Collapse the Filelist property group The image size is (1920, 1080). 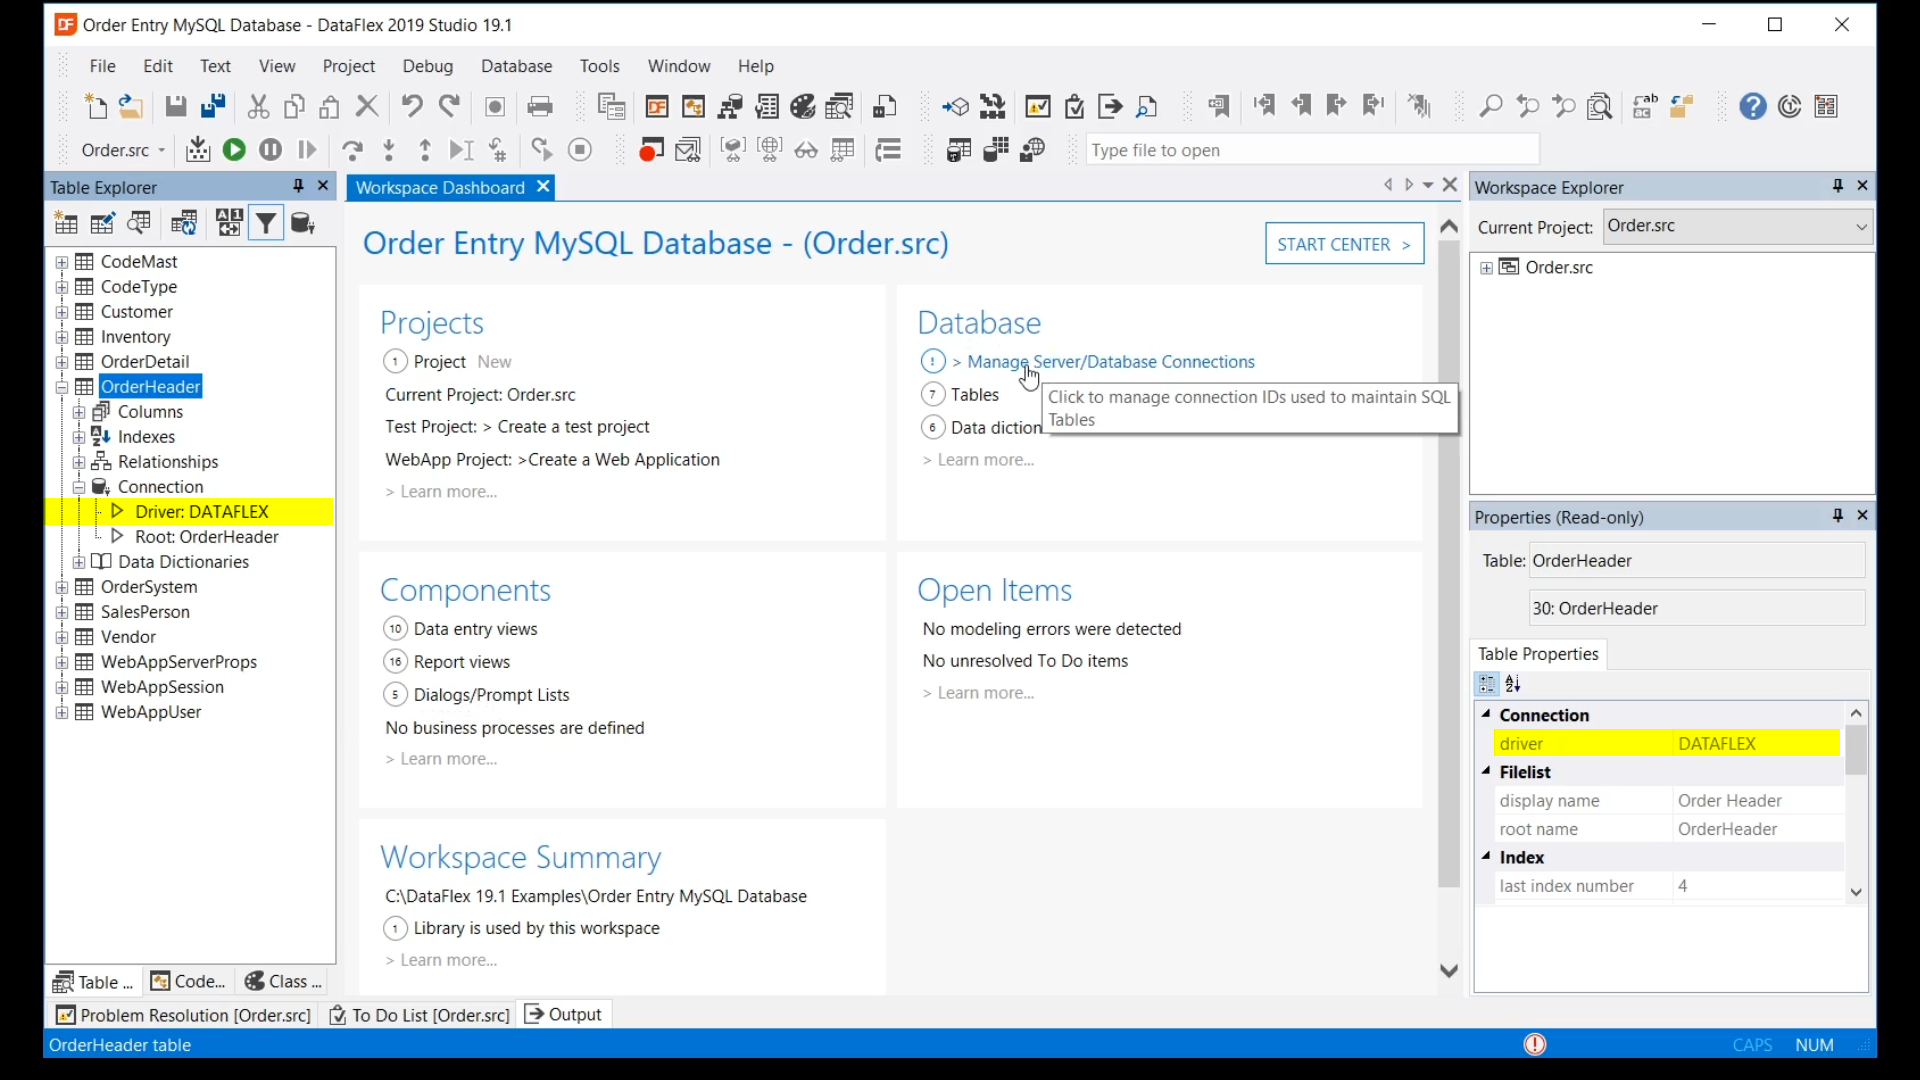pyautogui.click(x=1486, y=771)
